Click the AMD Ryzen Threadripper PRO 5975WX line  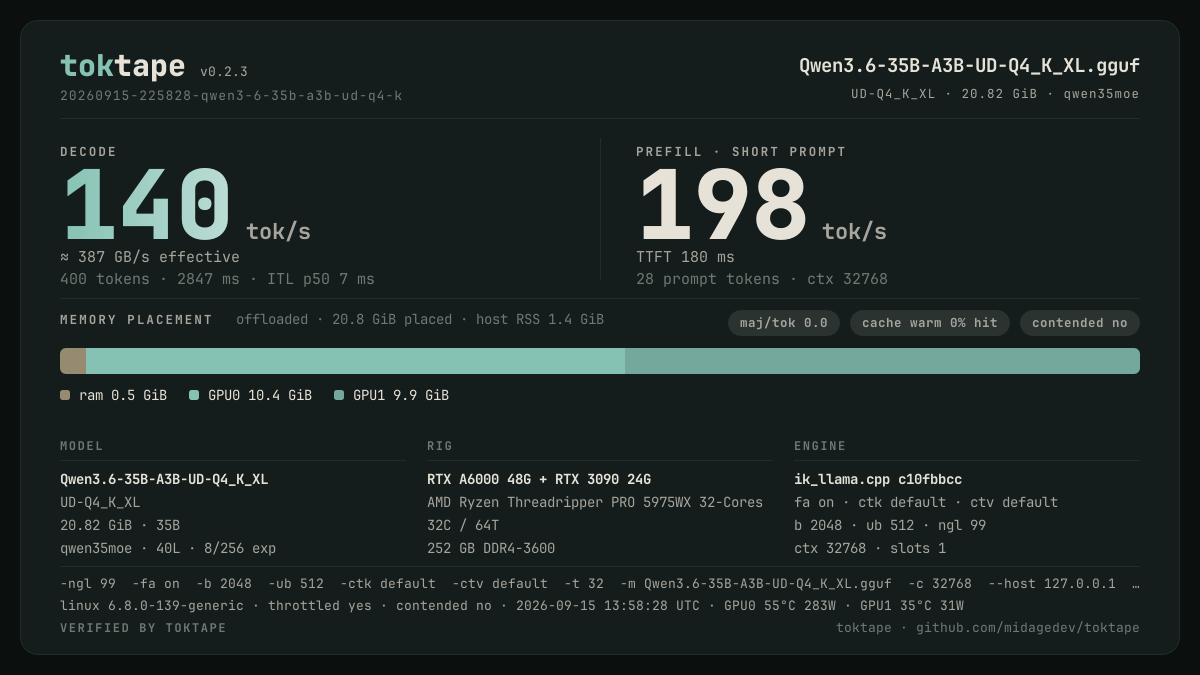(x=595, y=502)
